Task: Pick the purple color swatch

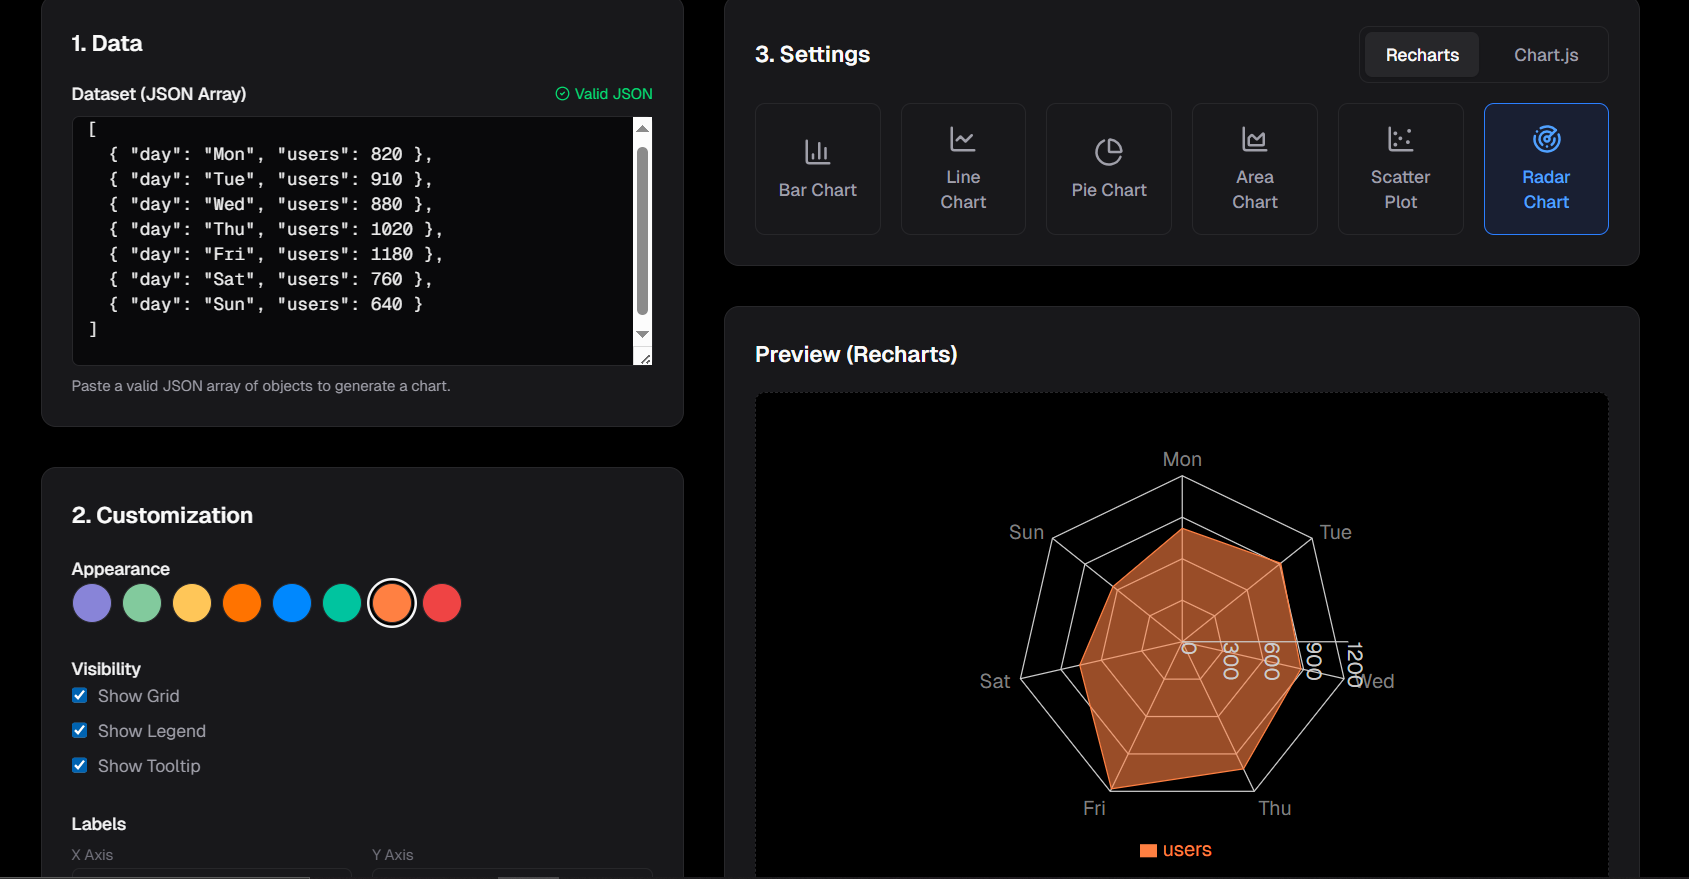Action: point(92,603)
